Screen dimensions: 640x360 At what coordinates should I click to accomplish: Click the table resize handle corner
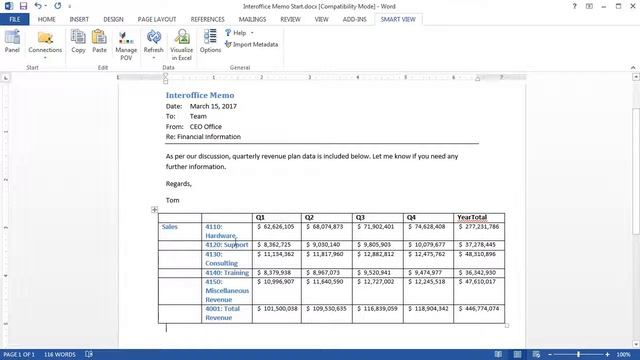coord(507,326)
